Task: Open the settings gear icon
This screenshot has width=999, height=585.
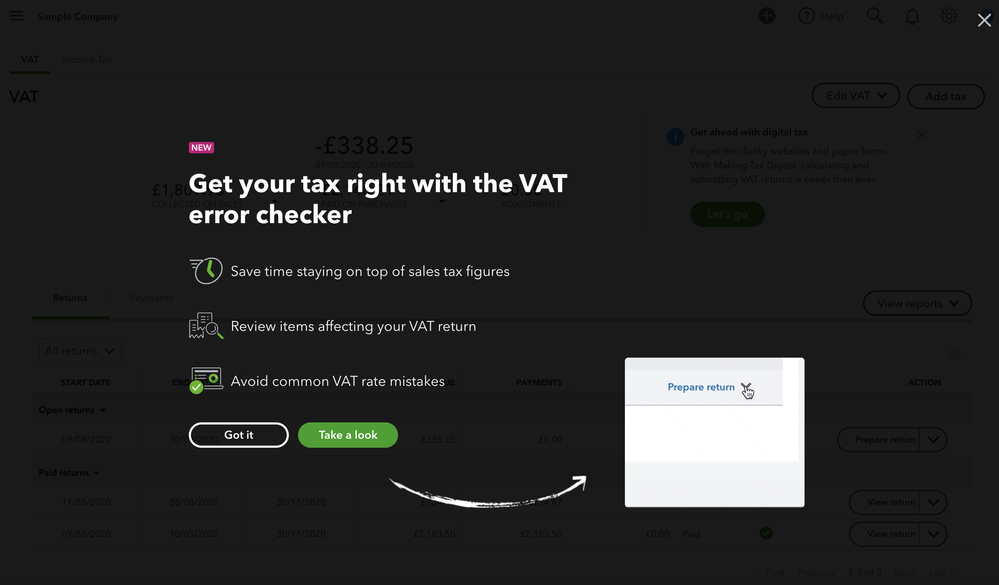Action: coord(949,16)
